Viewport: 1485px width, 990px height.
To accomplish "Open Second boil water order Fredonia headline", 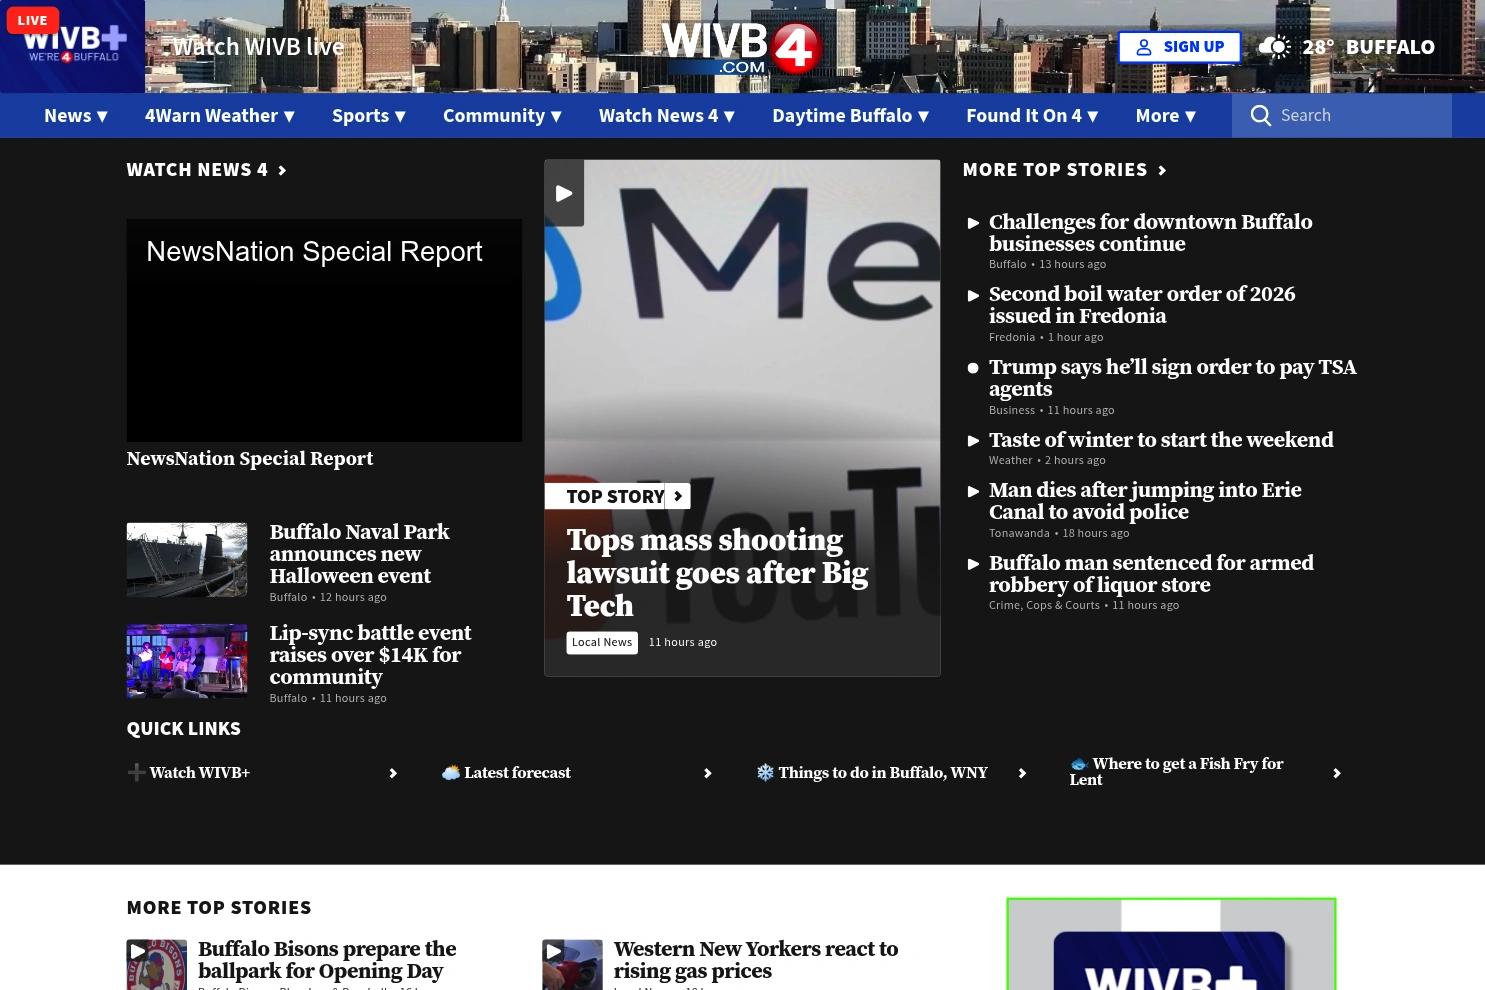I will coord(1142,305).
